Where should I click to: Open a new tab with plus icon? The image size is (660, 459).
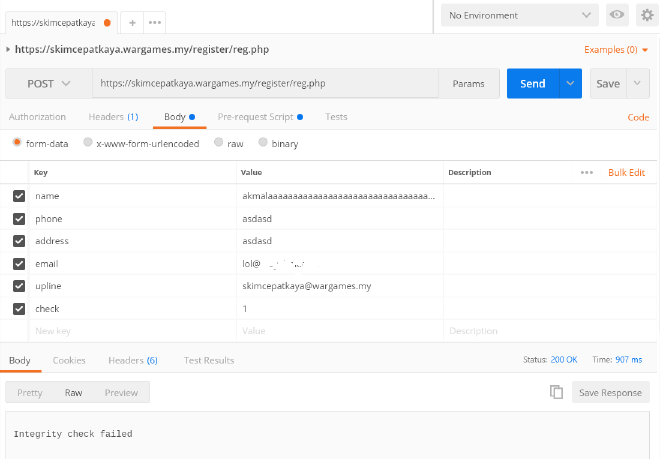pyautogui.click(x=132, y=22)
